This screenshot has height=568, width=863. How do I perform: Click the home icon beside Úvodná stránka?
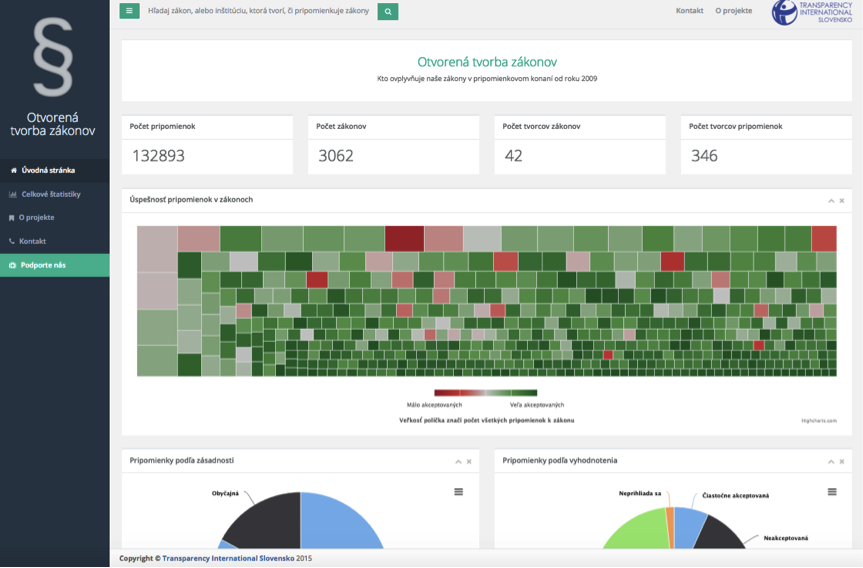click(14, 171)
